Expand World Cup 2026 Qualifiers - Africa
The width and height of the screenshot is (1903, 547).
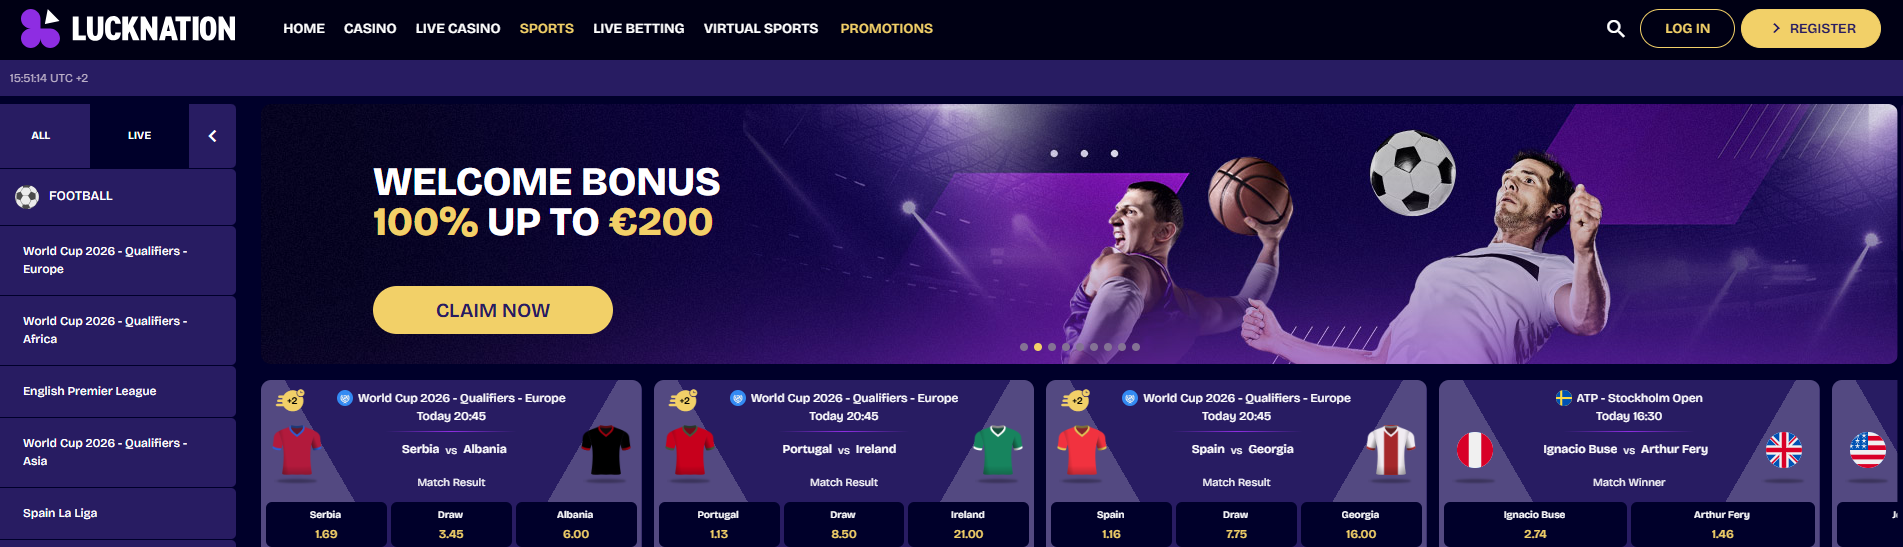click(118, 330)
